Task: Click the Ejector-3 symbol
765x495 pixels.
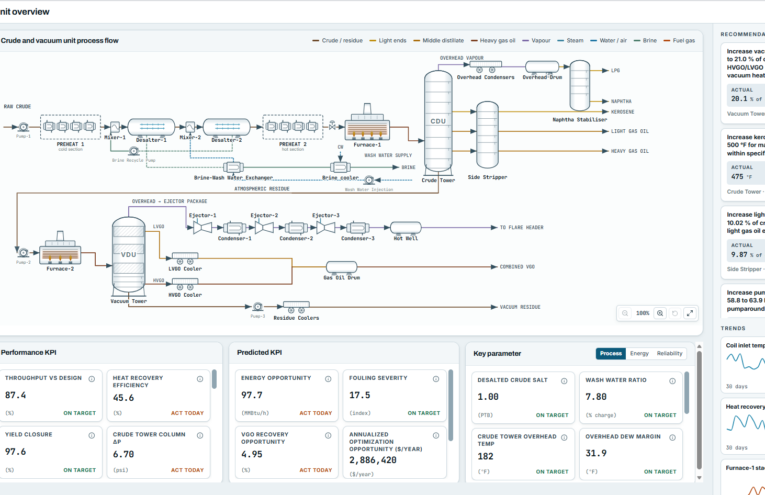Action: (325, 227)
